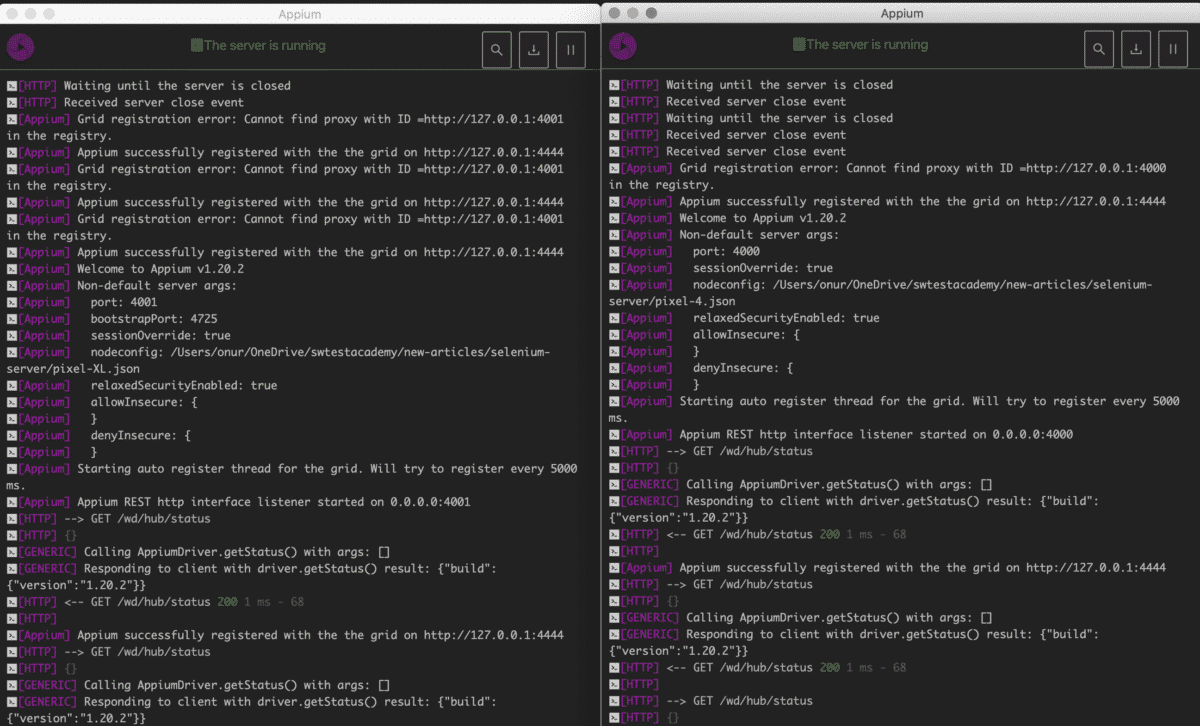Screen dimensions: 1200x726
Task: Click the Appium logo in the left window
Action: tap(20, 47)
